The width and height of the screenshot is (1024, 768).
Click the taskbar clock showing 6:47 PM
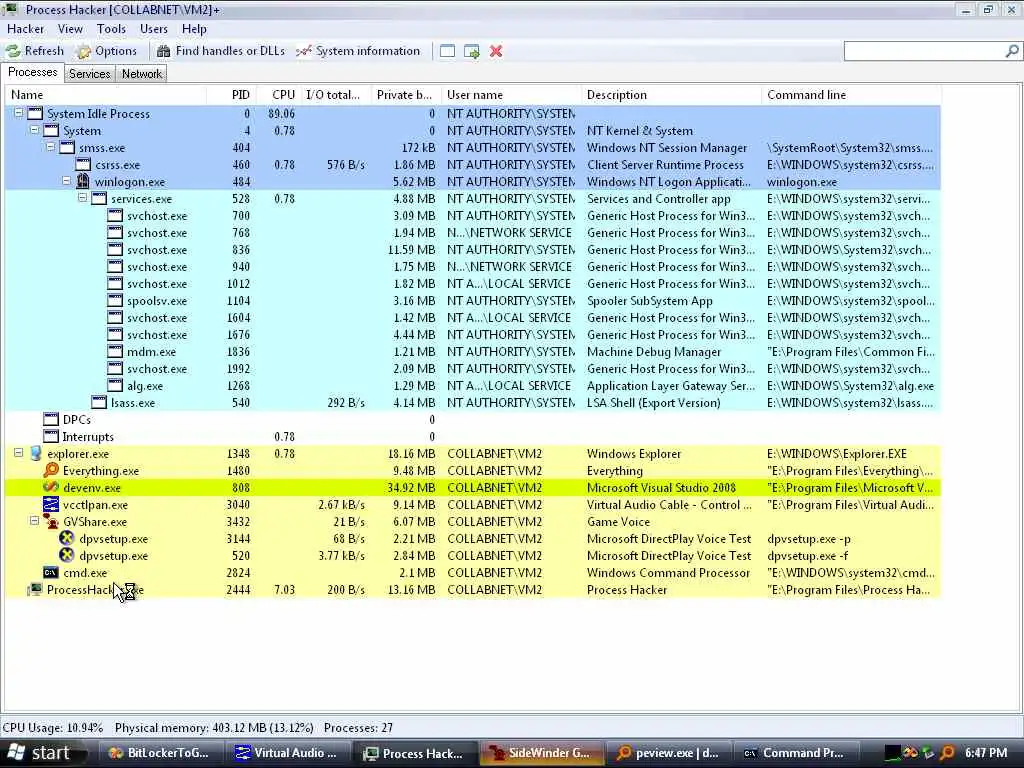[x=986, y=753]
